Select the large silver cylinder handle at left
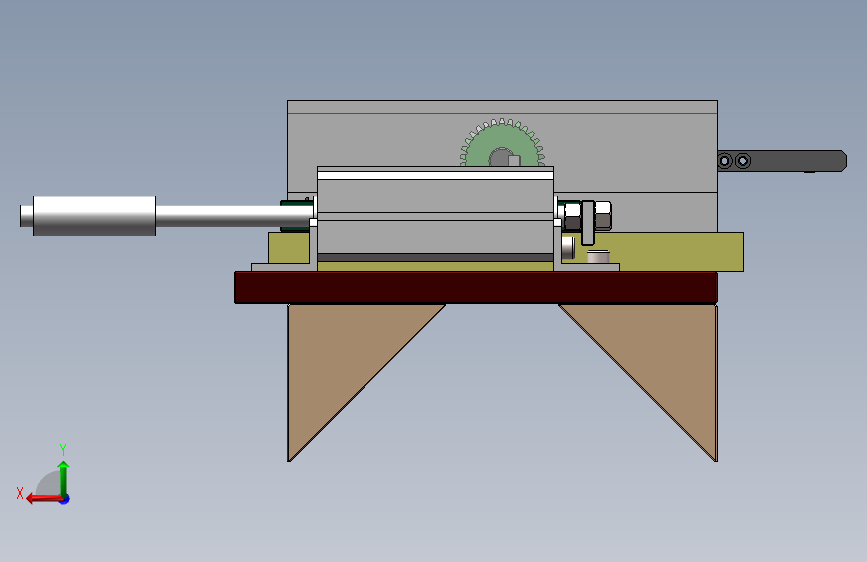Image resolution: width=867 pixels, height=562 pixels. [95, 216]
